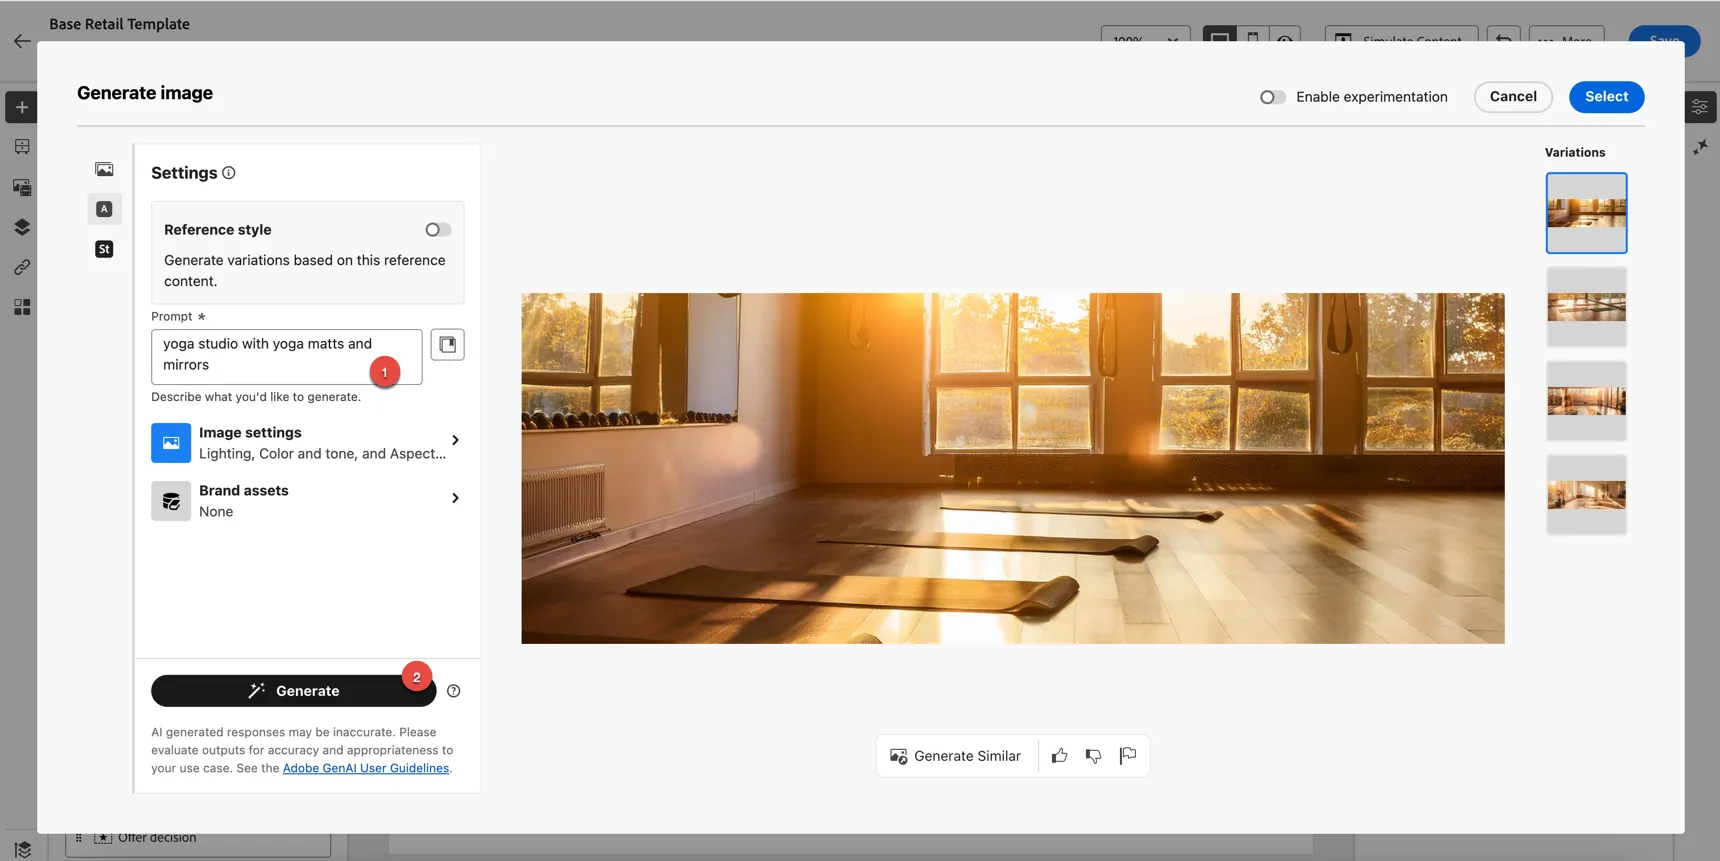Select the fourth variation thumbnail
Viewport: 1720px width, 861px height.
coord(1586,495)
